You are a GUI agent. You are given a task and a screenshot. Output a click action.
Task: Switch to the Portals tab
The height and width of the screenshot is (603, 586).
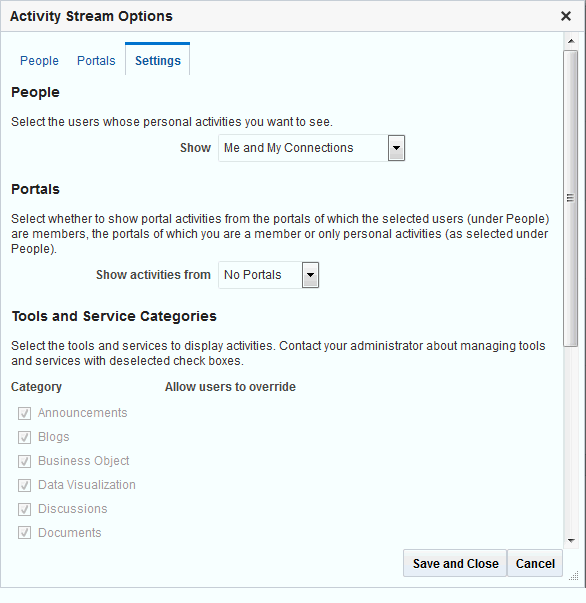96,61
